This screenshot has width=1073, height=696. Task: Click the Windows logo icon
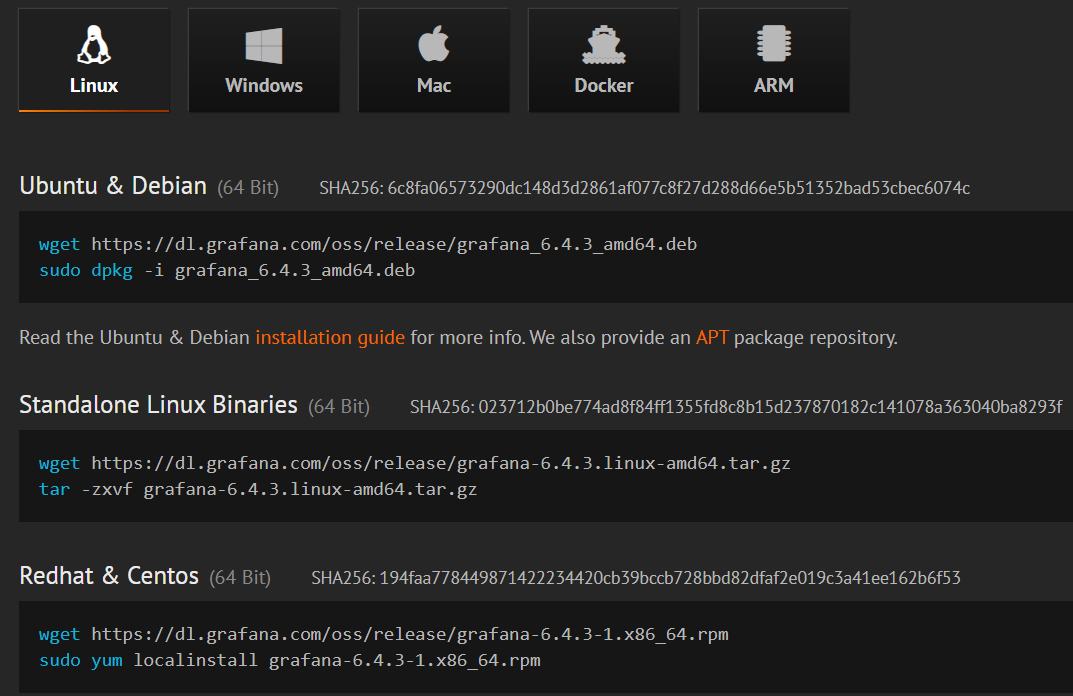264,46
